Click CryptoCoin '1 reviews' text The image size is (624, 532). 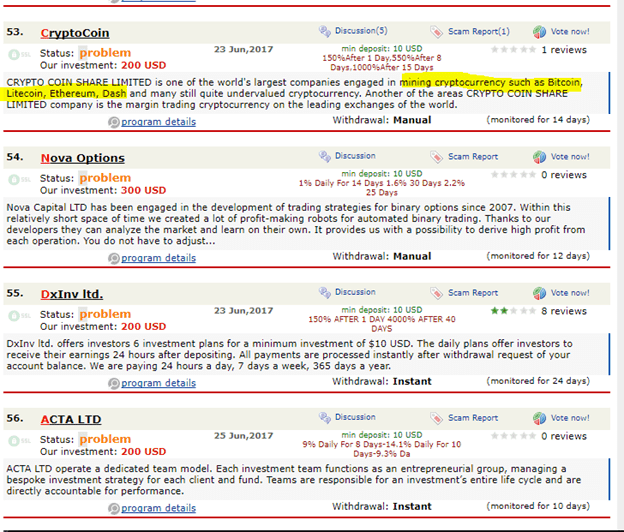[x=564, y=50]
